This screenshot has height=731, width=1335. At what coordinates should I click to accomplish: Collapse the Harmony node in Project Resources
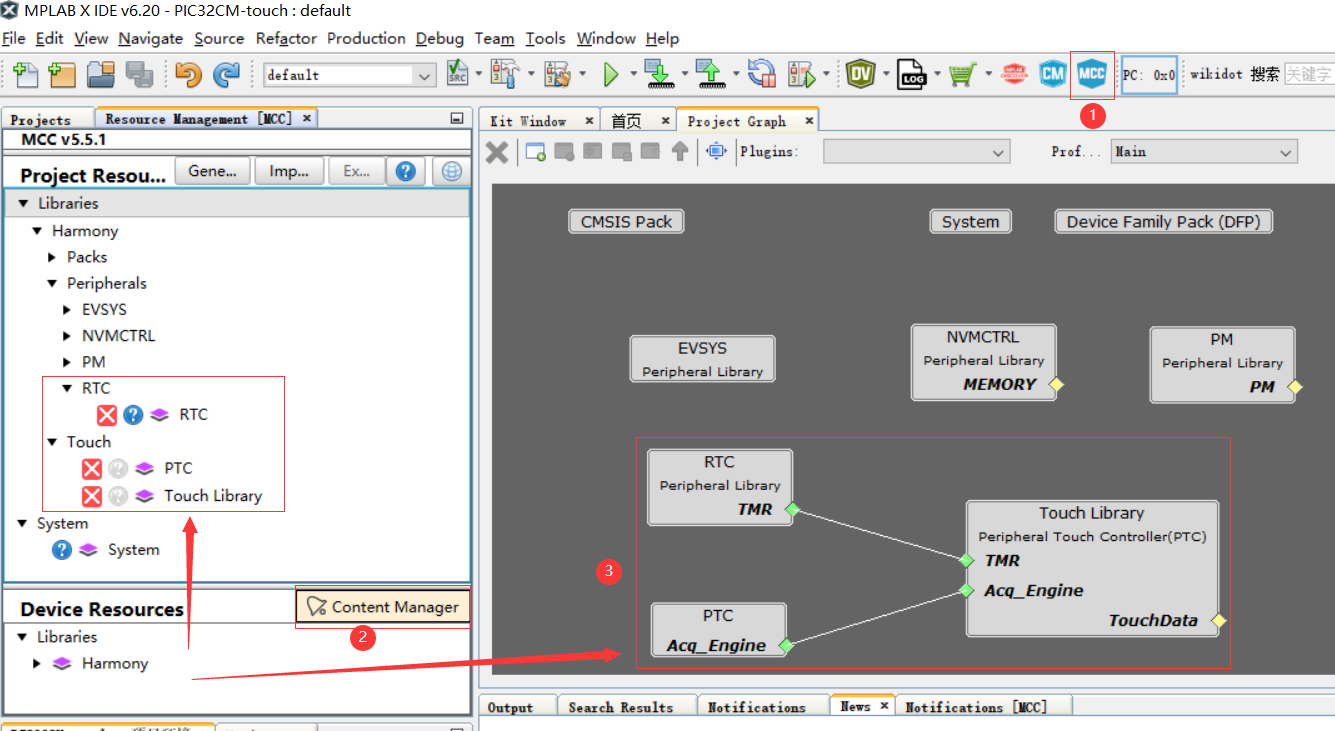pyautogui.click(x=37, y=231)
